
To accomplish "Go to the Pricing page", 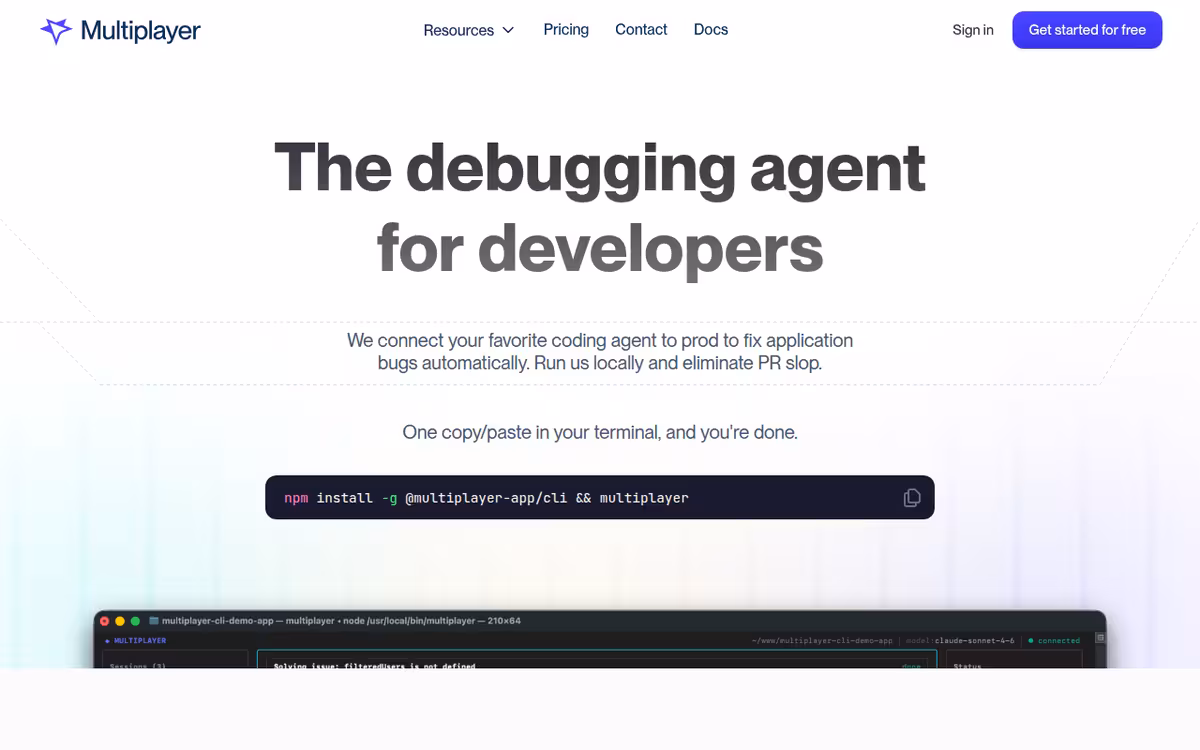I will click(x=566, y=30).
